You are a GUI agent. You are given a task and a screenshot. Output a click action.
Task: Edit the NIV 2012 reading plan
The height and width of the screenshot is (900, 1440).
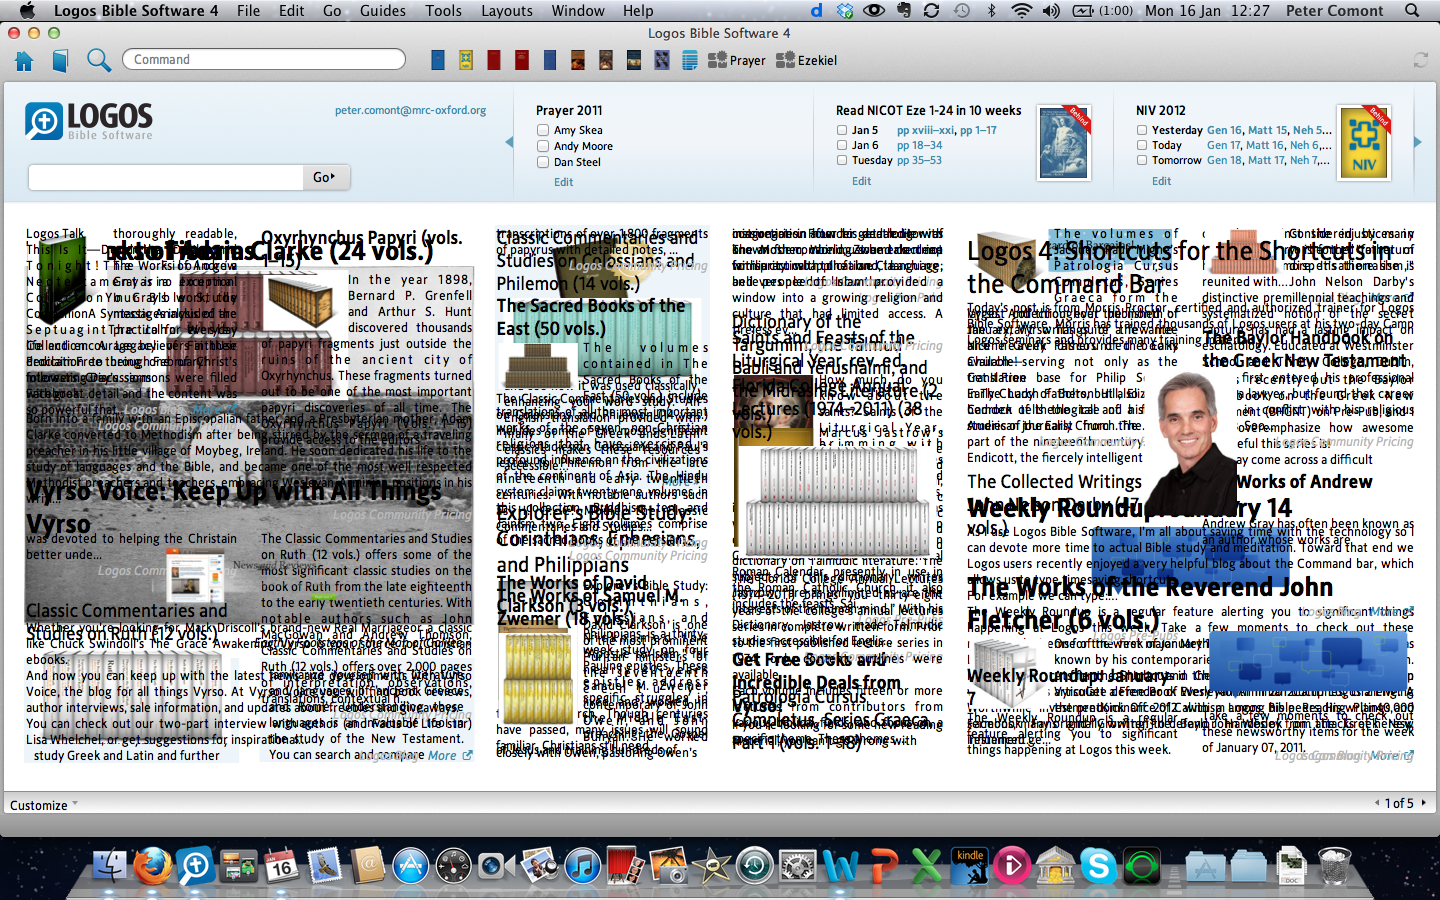[x=1162, y=181]
